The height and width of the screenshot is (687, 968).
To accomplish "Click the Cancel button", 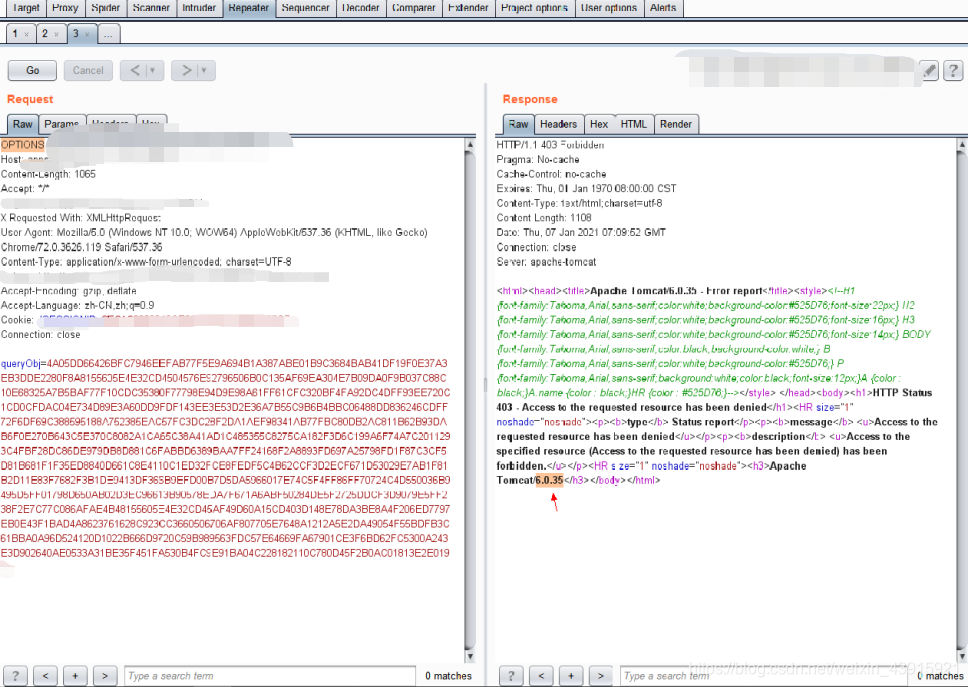I will (88, 70).
